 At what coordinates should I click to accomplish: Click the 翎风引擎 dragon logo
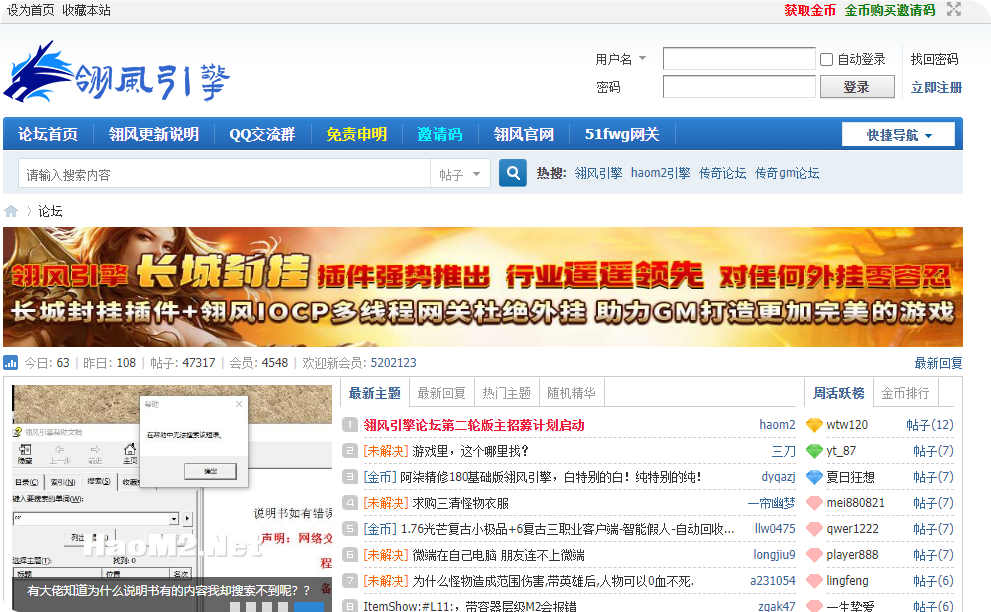117,73
